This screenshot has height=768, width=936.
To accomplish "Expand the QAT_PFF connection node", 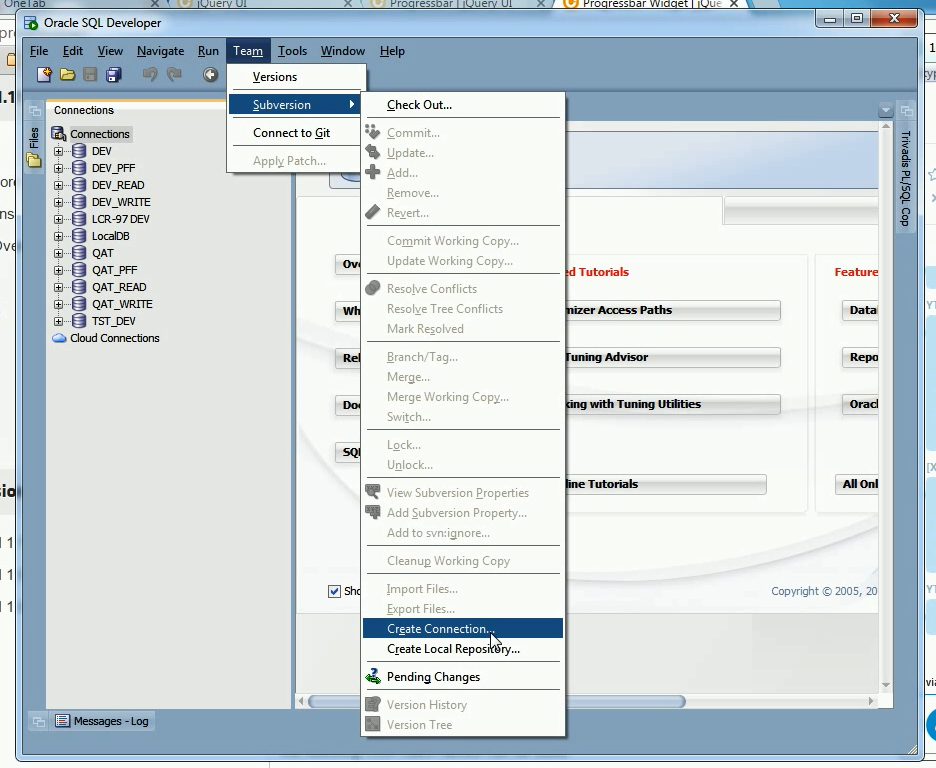I will click(x=58, y=270).
